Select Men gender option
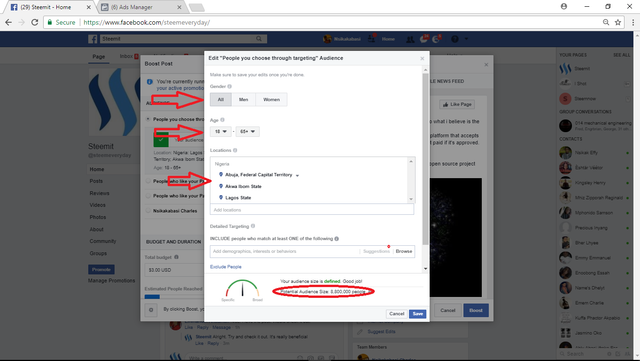 pyautogui.click(x=244, y=99)
